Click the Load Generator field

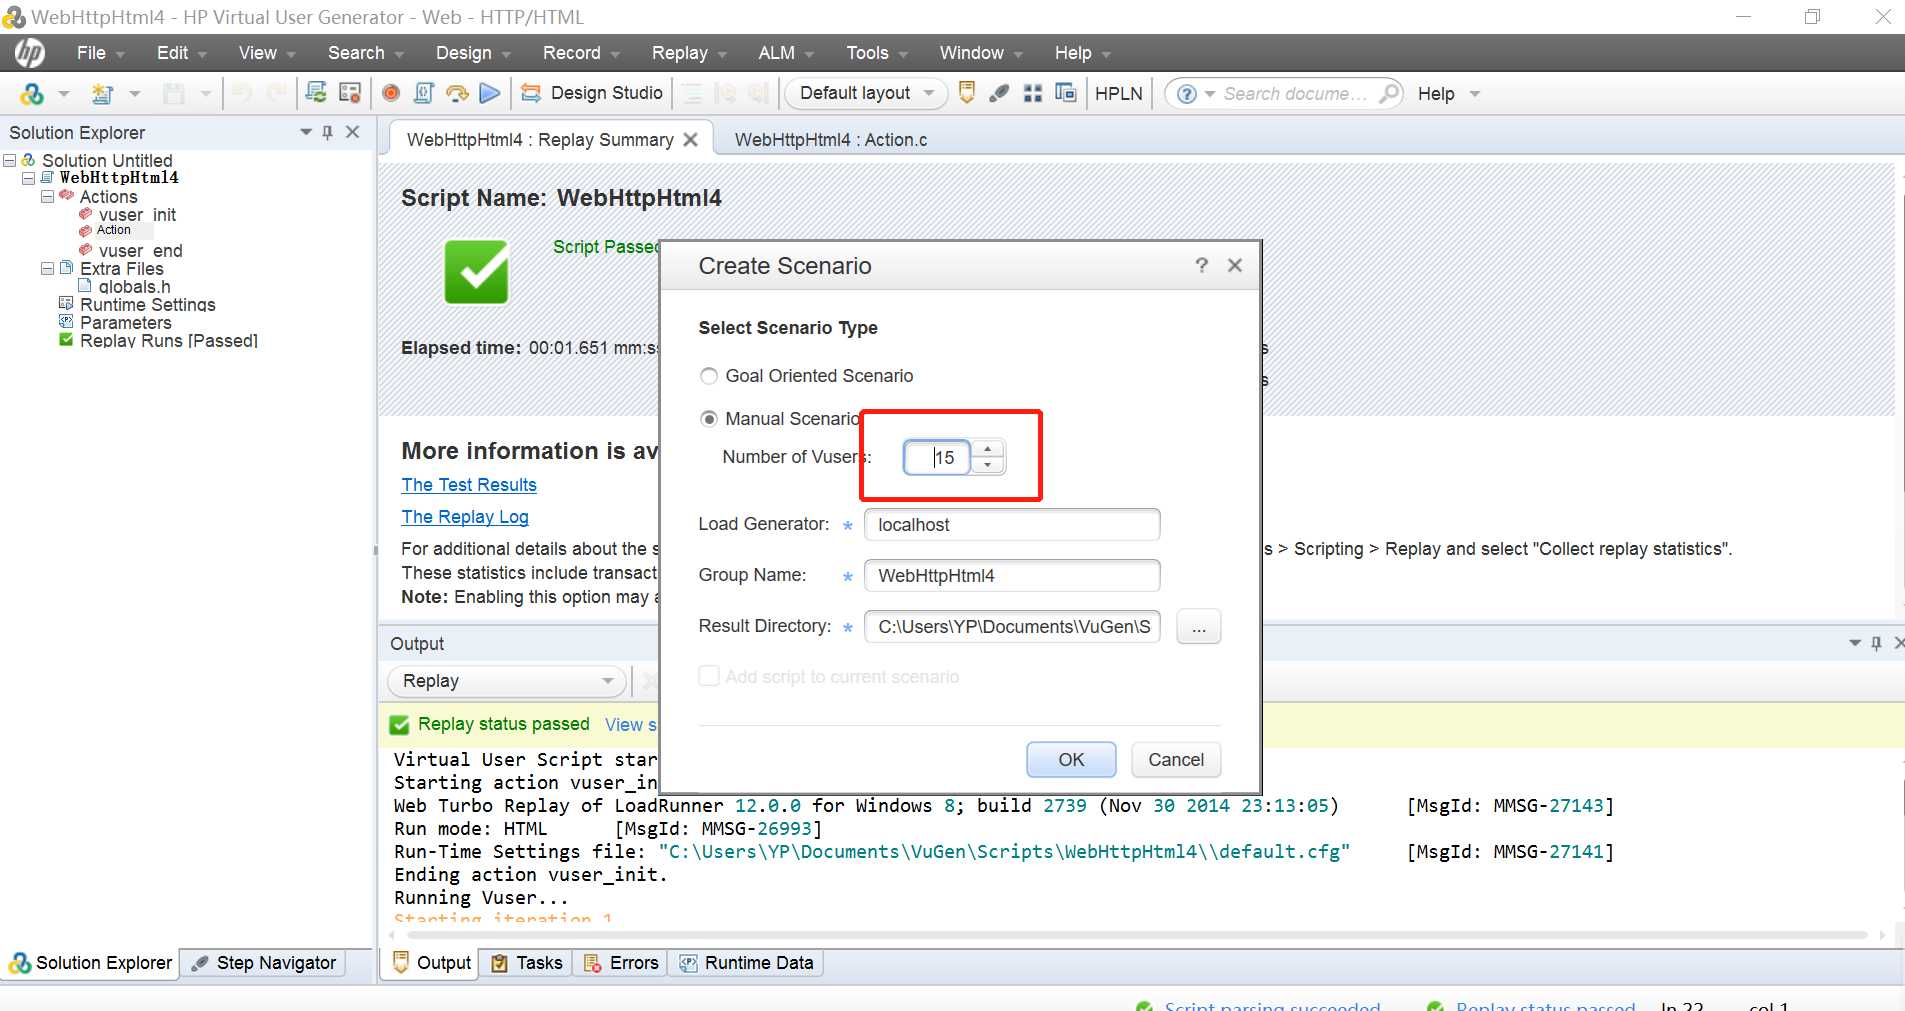(1012, 525)
